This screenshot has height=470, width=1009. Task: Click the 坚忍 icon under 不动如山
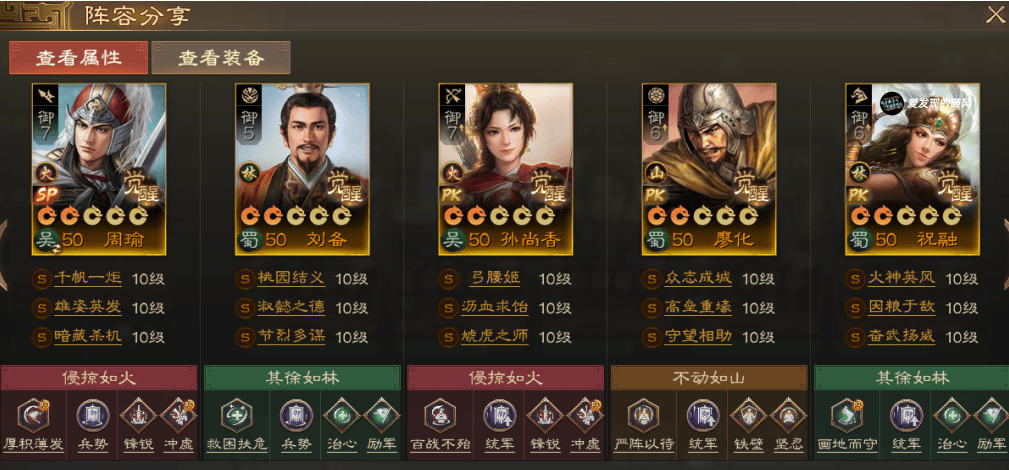pyautogui.click(x=788, y=415)
